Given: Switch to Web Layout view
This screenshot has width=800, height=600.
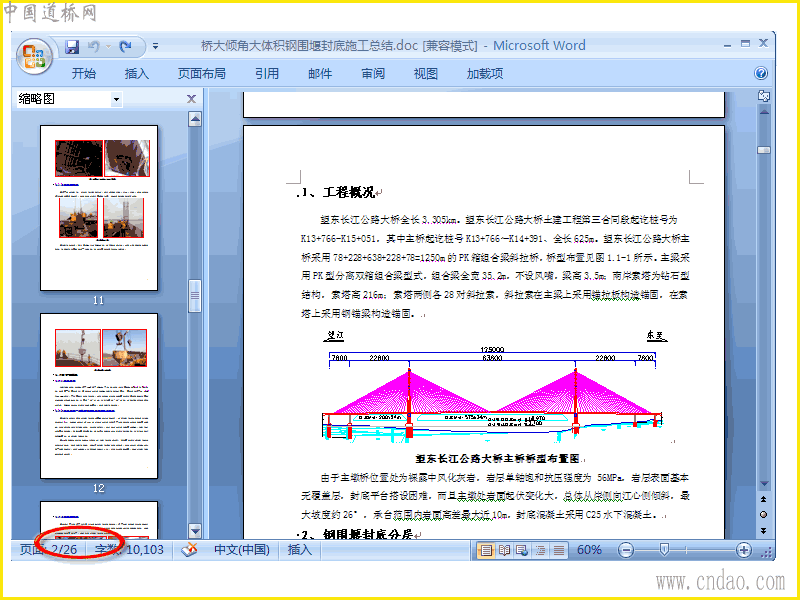Looking at the screenshot, I should (522, 550).
